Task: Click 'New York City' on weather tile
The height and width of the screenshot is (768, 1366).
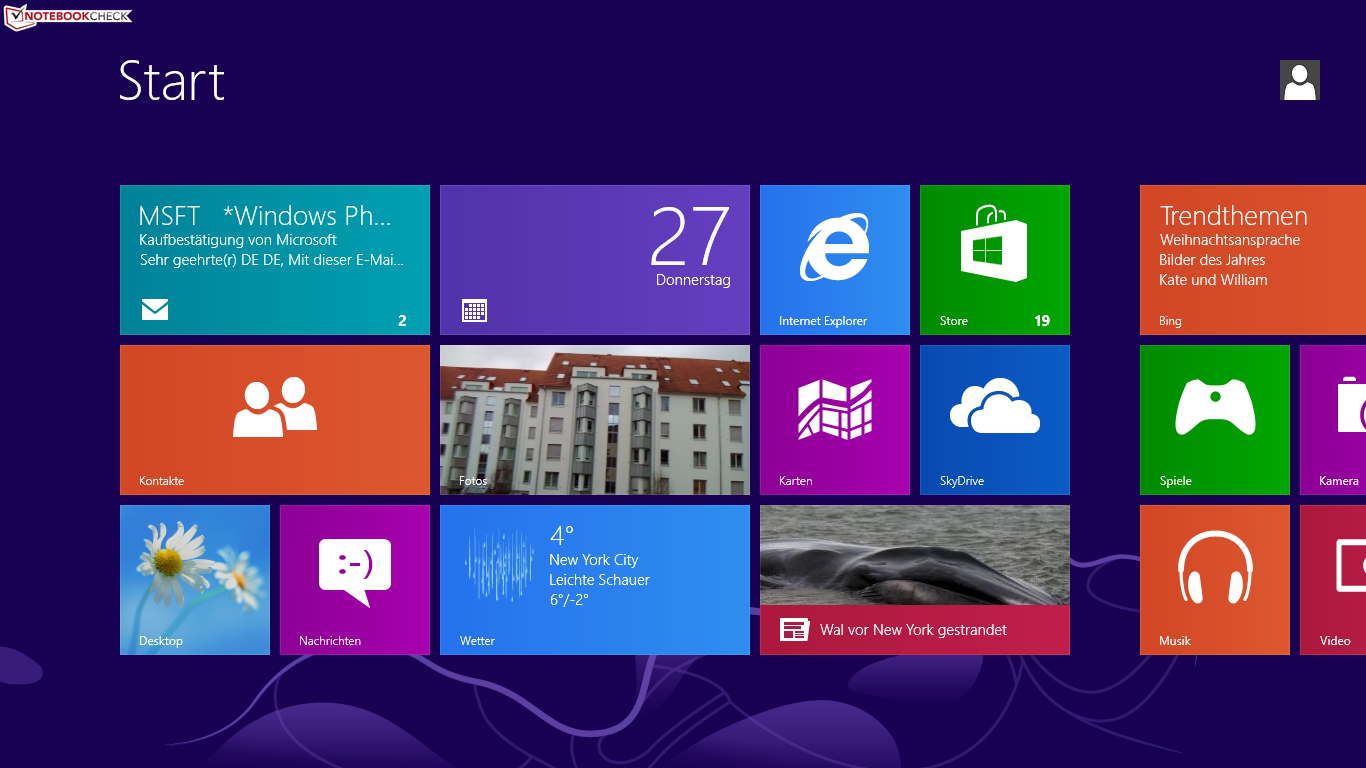Action: click(x=594, y=560)
